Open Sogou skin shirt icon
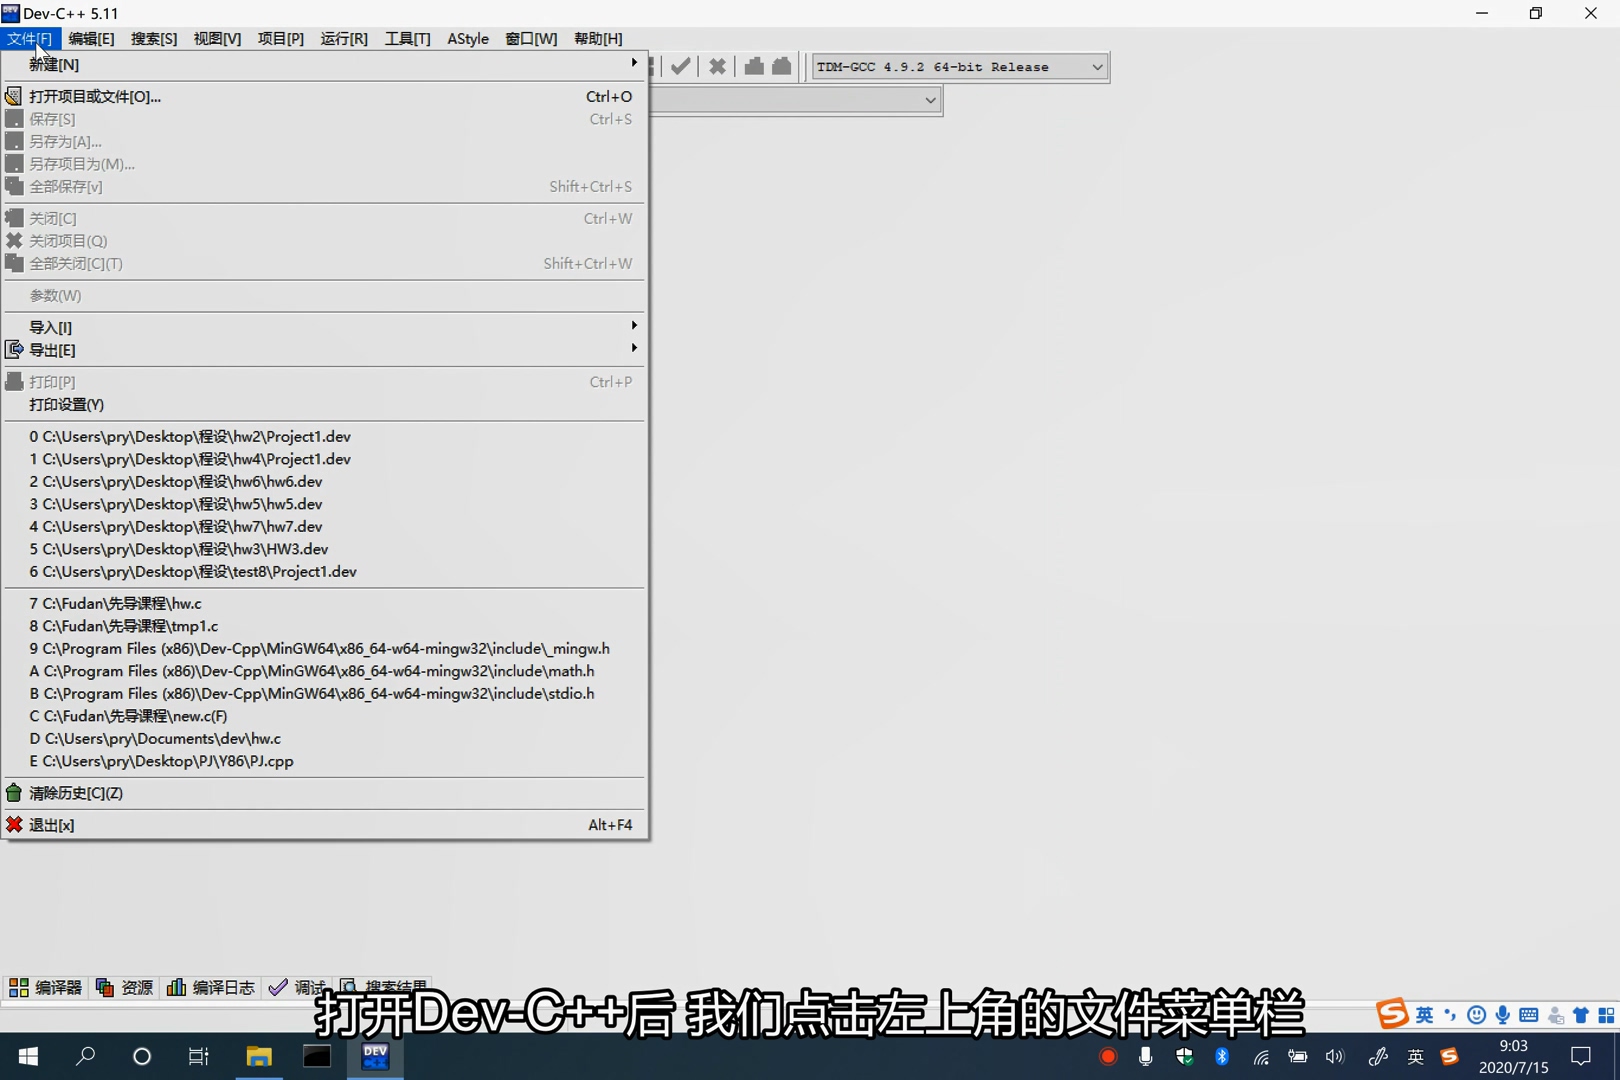The width and height of the screenshot is (1620, 1080). click(x=1580, y=1015)
